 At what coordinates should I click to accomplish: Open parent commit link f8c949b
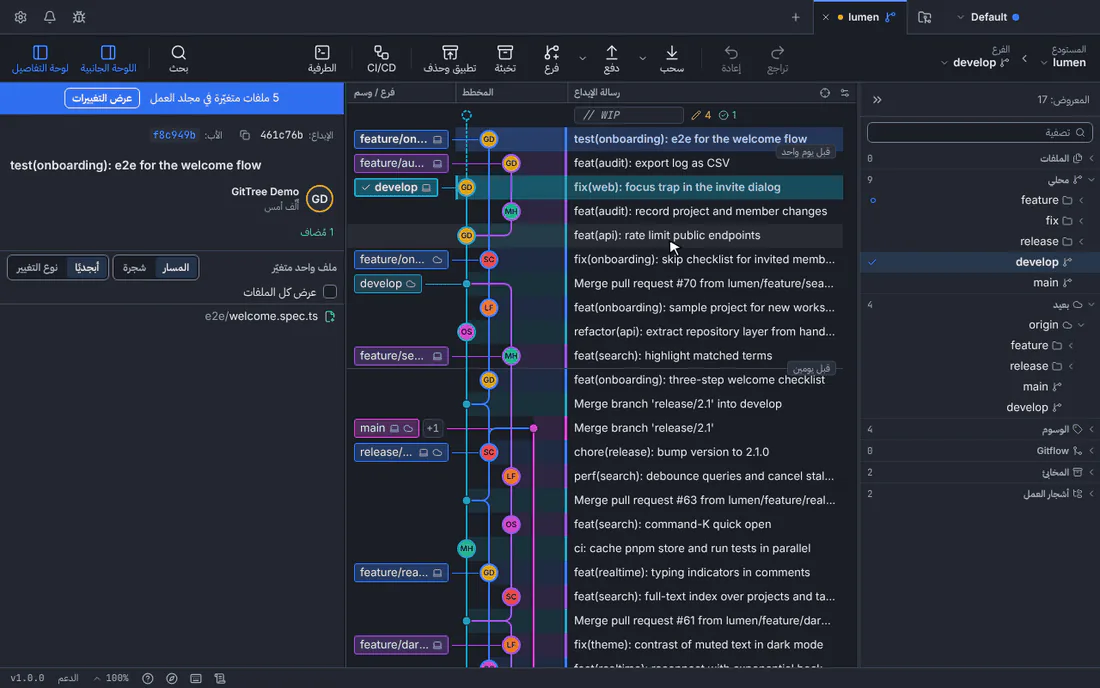point(174,135)
